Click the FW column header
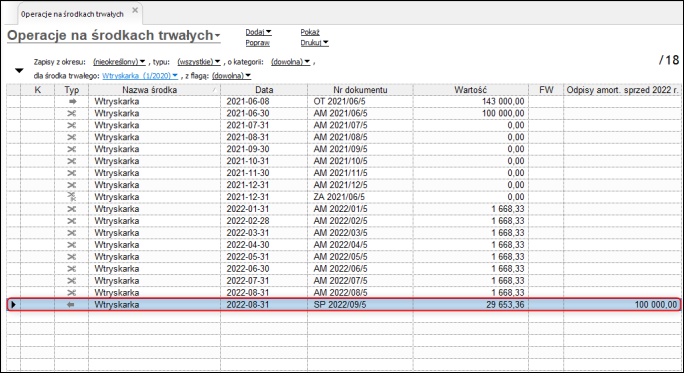The height and width of the screenshot is (373, 684). click(x=546, y=90)
